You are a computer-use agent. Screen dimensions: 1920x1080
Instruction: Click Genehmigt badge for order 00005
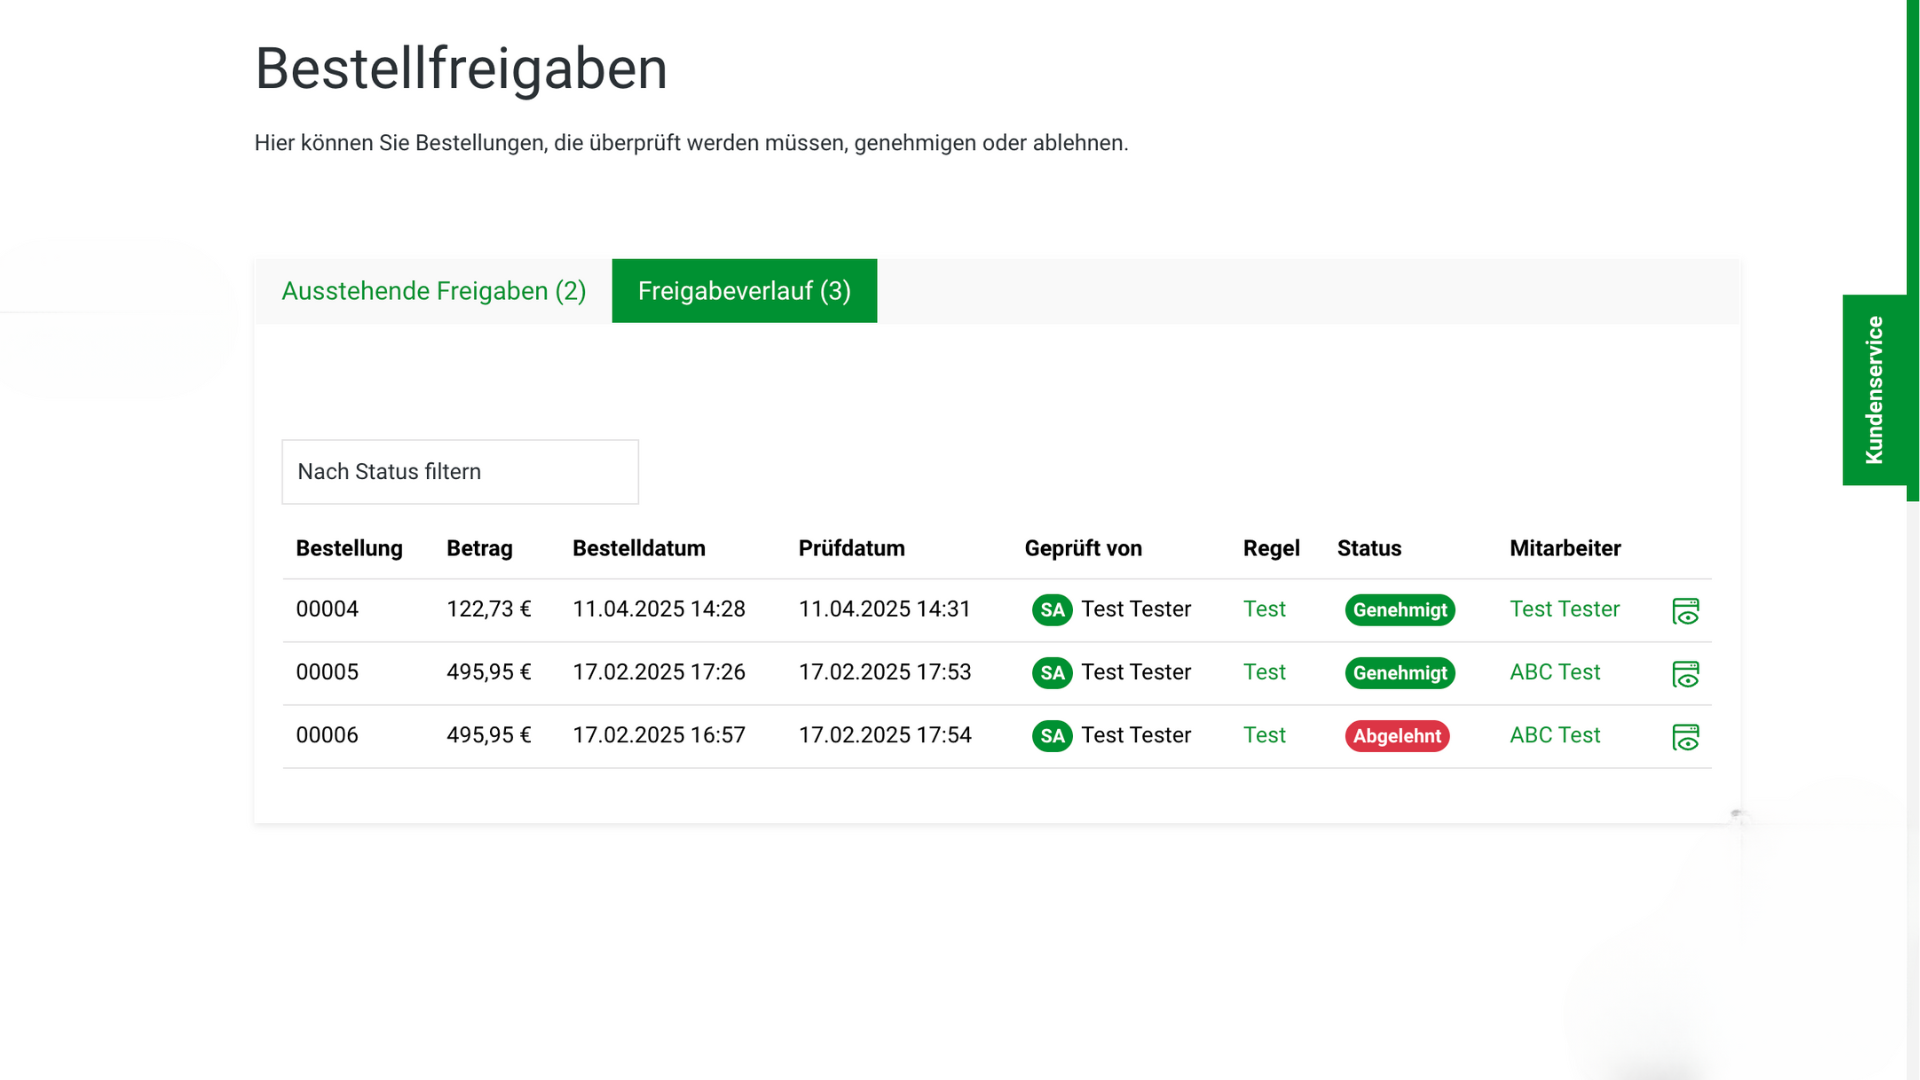pyautogui.click(x=1399, y=673)
